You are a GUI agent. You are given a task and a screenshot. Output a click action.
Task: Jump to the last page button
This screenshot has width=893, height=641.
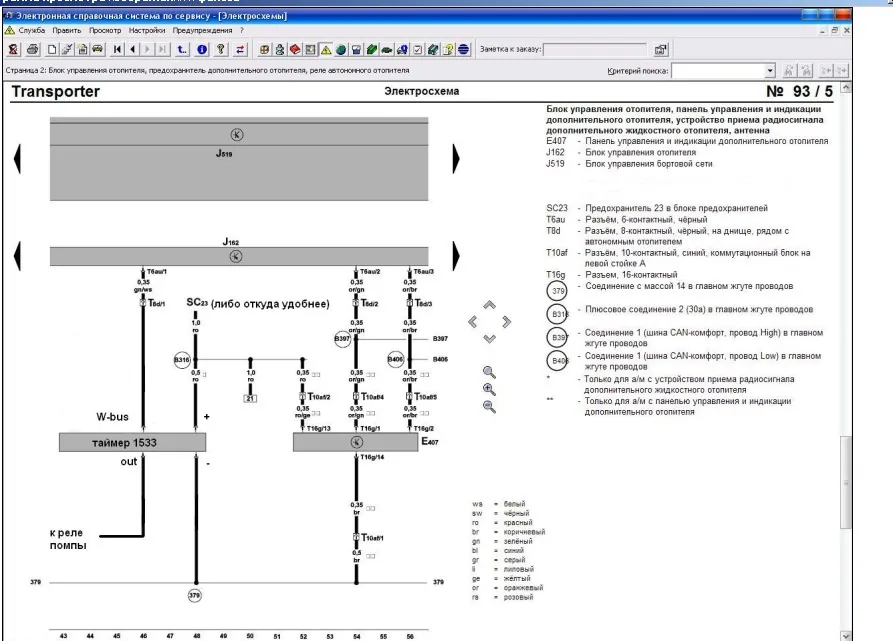pos(162,50)
